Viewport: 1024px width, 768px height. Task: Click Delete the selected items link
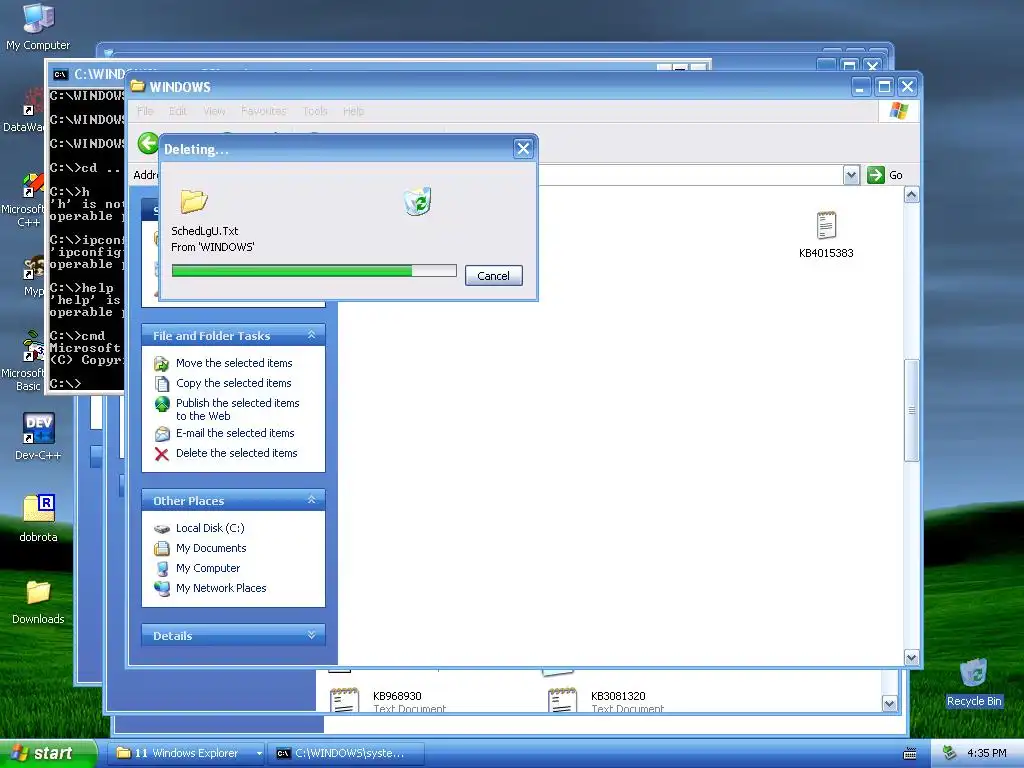236,453
